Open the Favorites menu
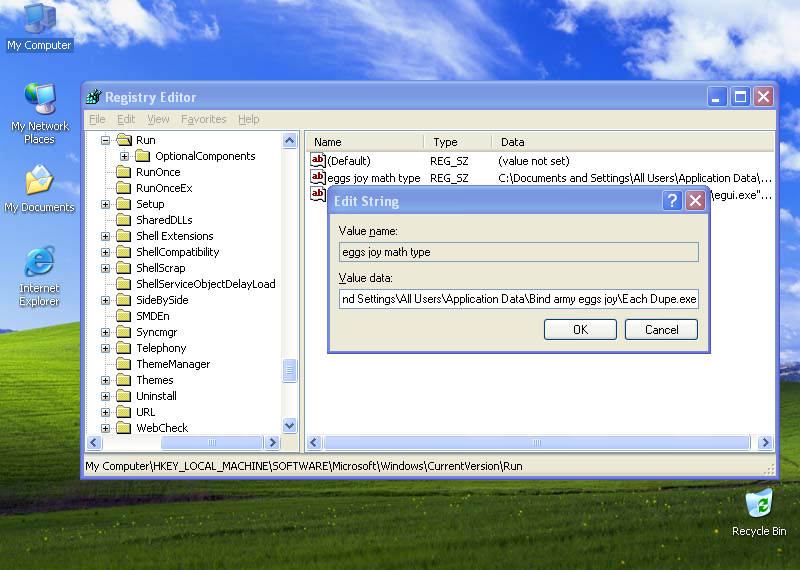The image size is (800, 570). [204, 119]
